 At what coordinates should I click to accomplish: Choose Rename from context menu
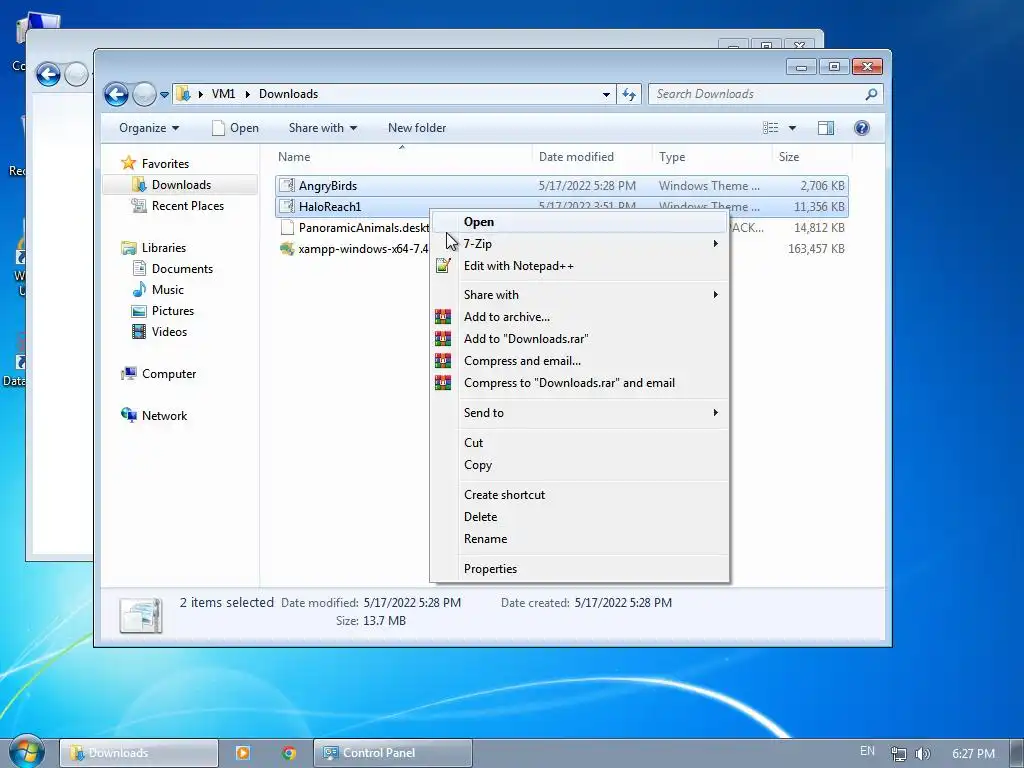coord(579,539)
